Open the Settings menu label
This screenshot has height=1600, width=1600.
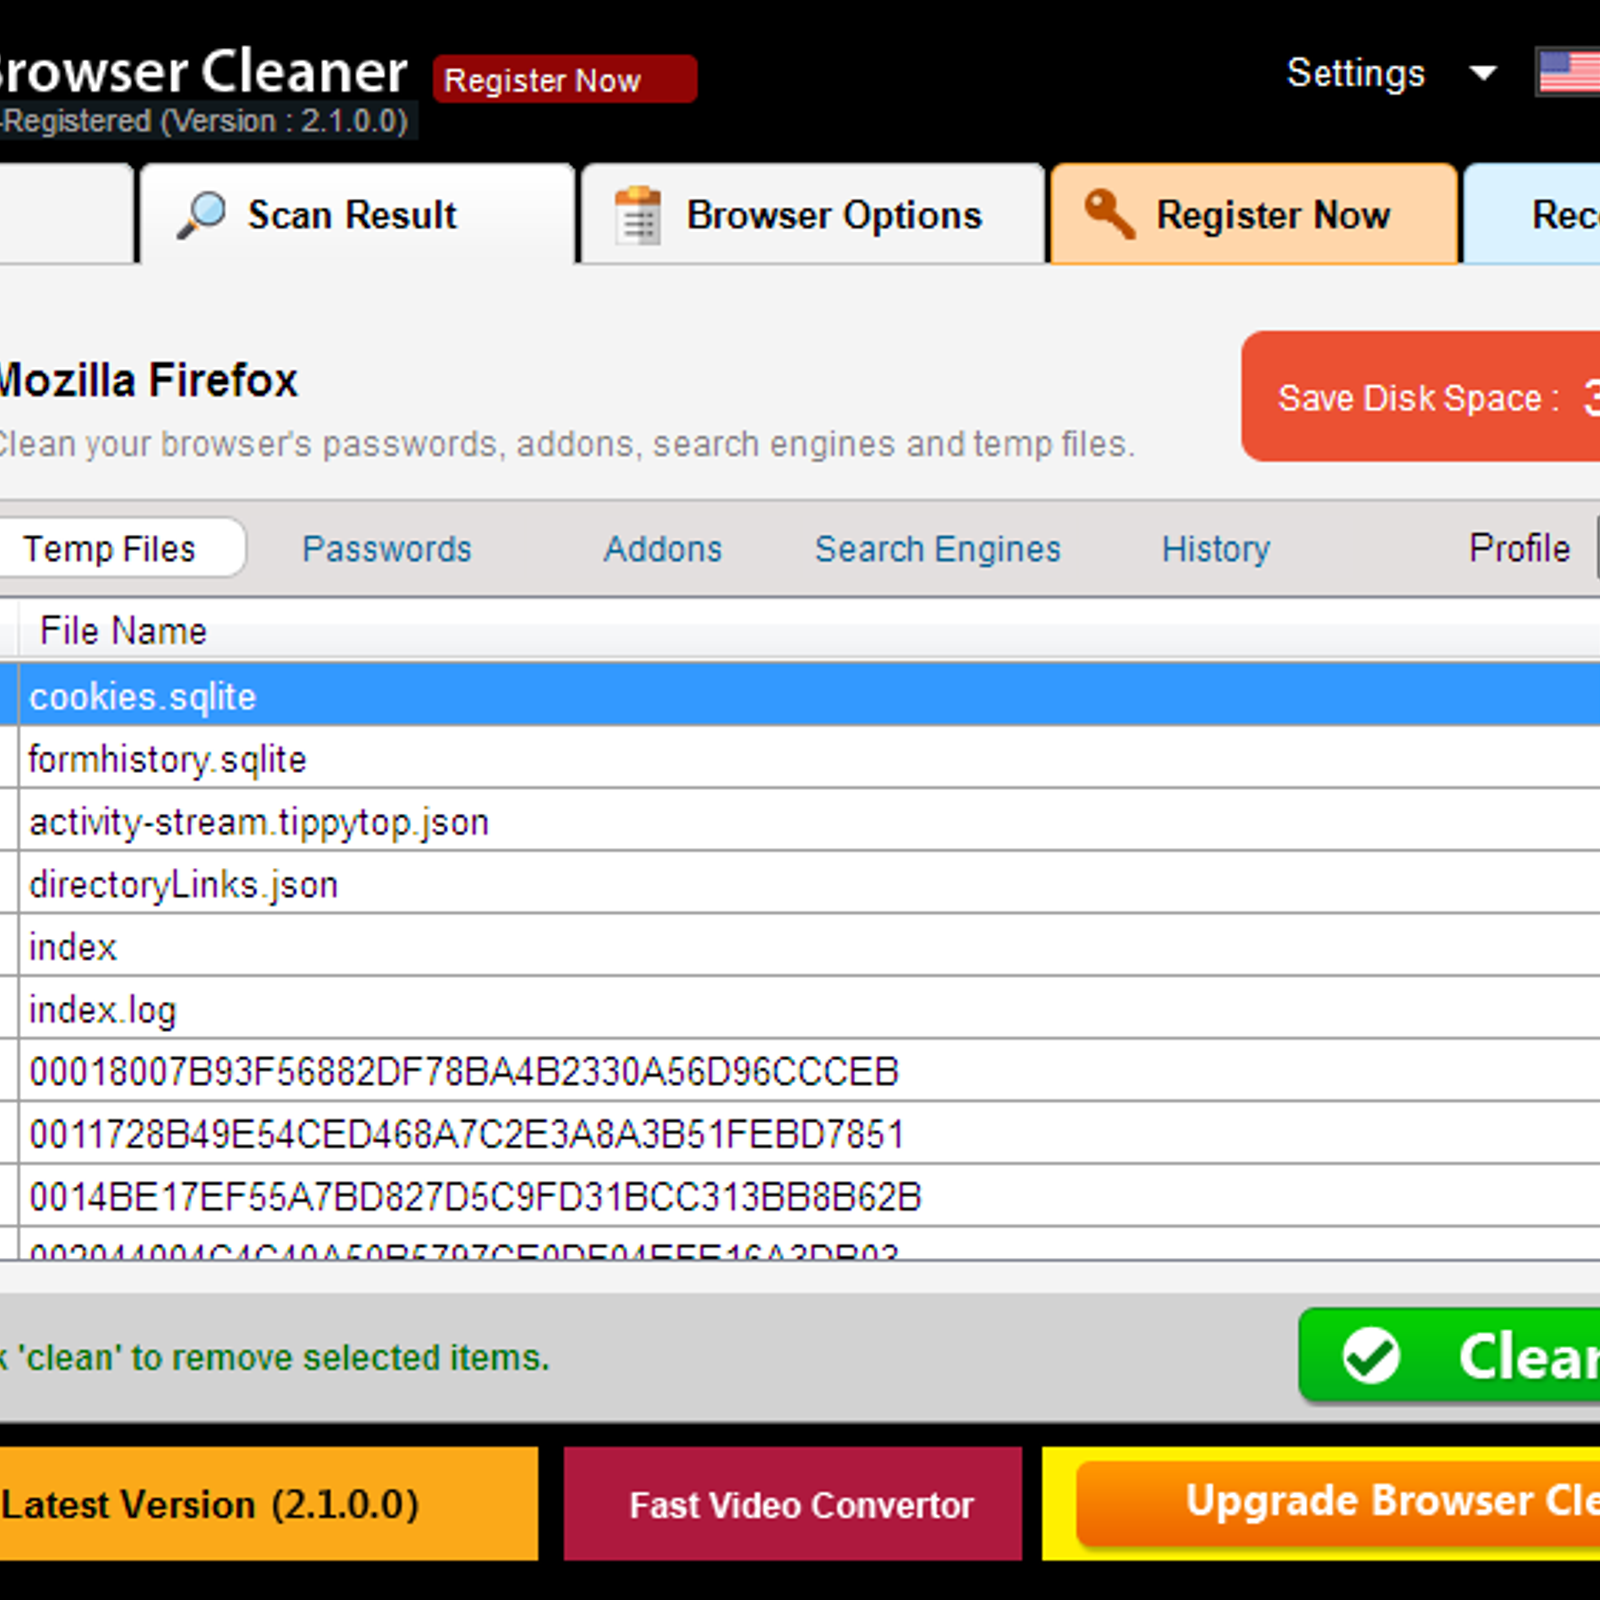(x=1356, y=73)
